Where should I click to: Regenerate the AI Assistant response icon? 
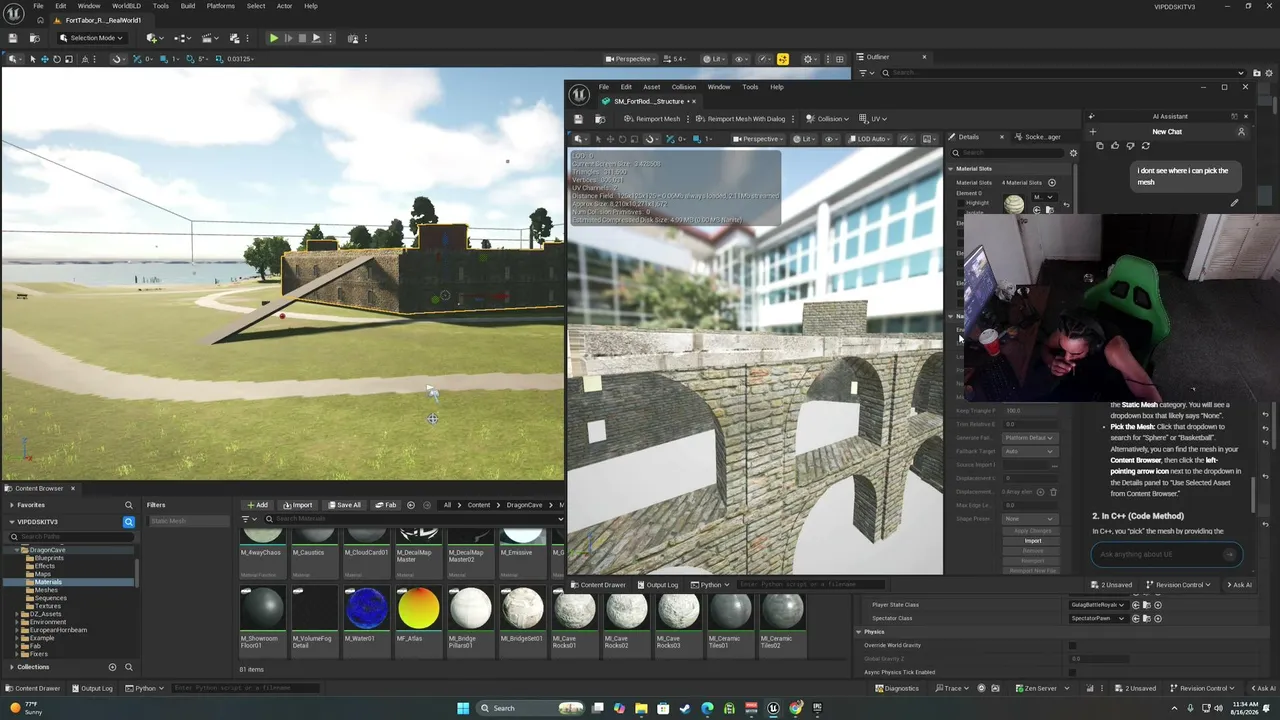click(1145, 146)
